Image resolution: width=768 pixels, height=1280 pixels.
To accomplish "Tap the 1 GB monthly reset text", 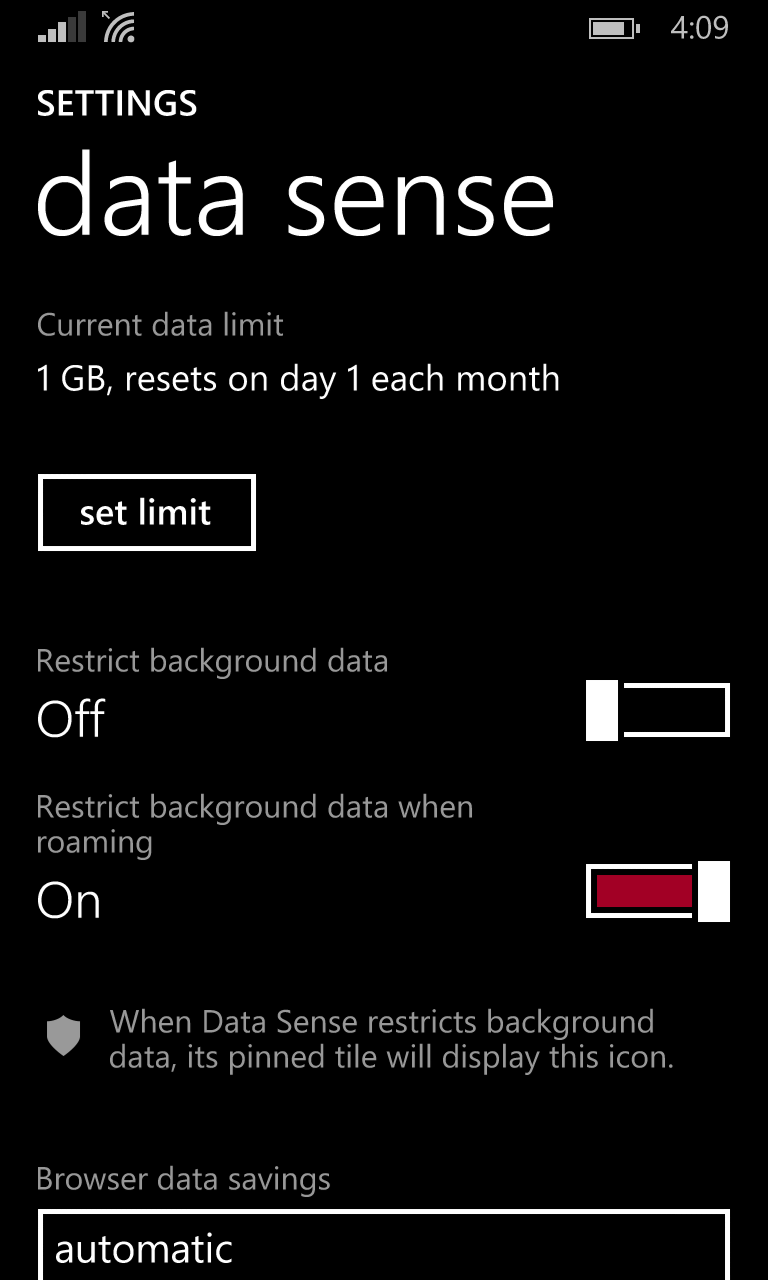I will [298, 379].
